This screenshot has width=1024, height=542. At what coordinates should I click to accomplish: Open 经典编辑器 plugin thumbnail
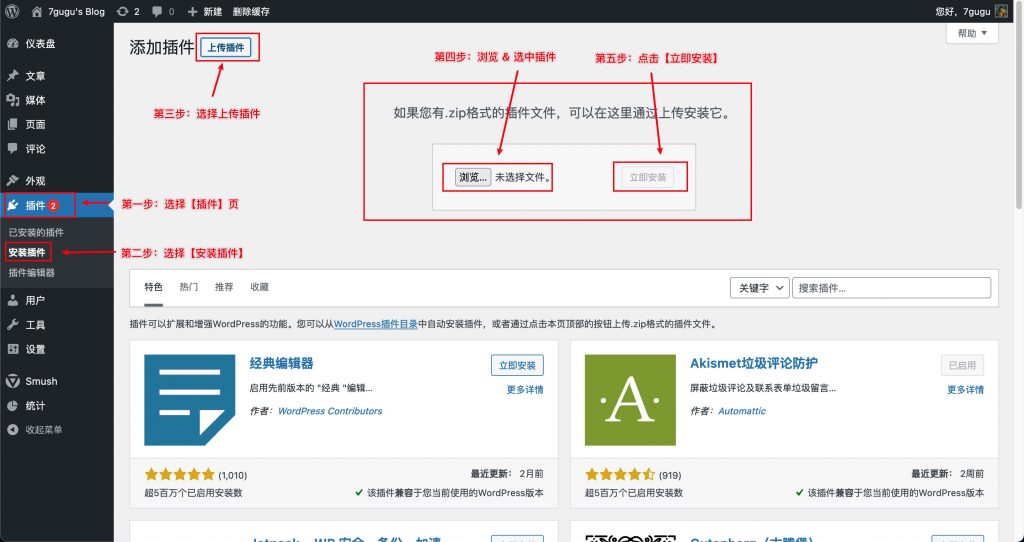pos(189,400)
